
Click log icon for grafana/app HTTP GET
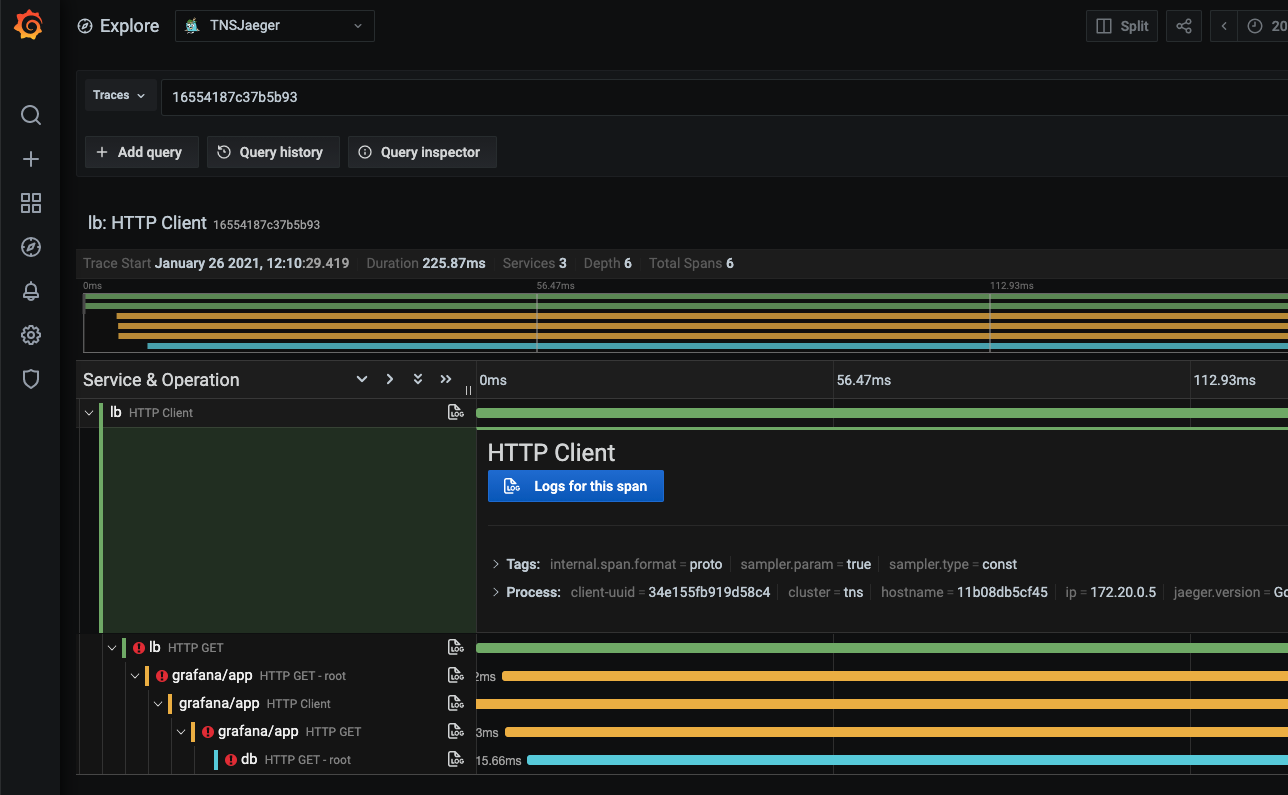[x=456, y=732]
